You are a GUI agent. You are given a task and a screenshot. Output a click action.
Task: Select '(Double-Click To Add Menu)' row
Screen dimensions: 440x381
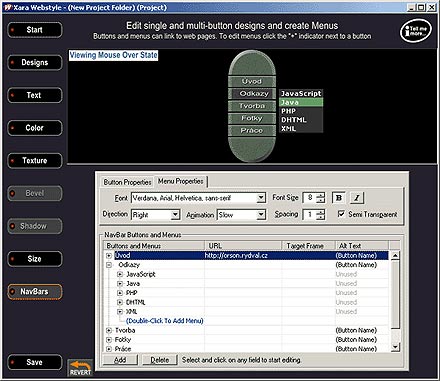[x=164, y=321]
